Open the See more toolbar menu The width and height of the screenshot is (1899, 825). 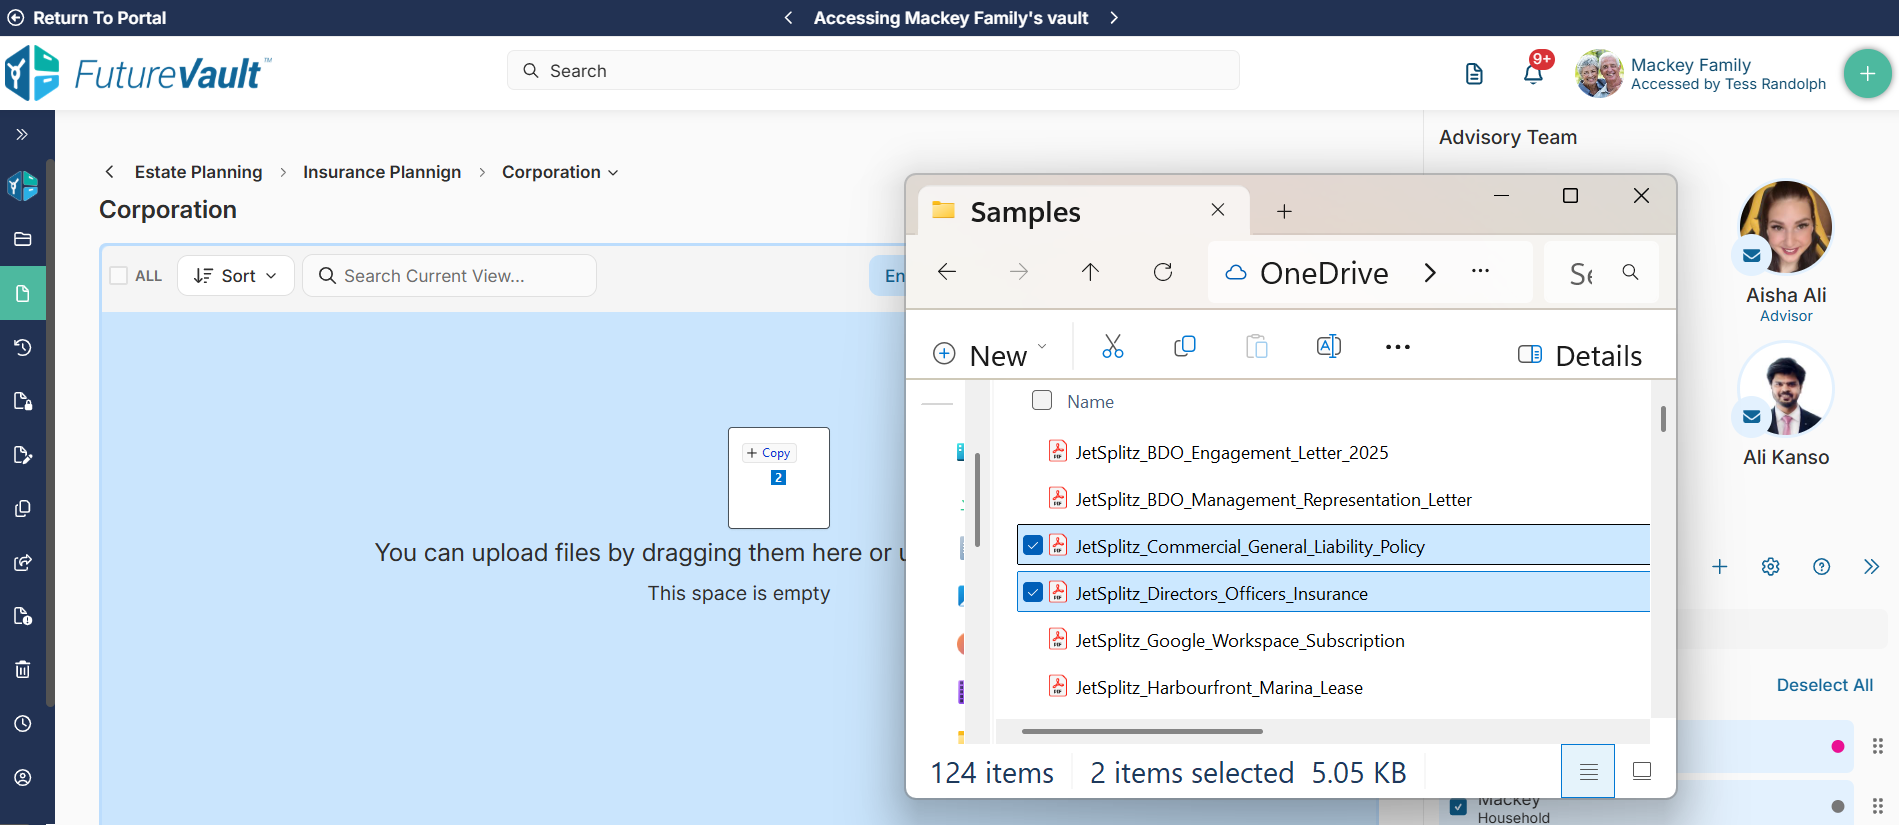point(1398,347)
